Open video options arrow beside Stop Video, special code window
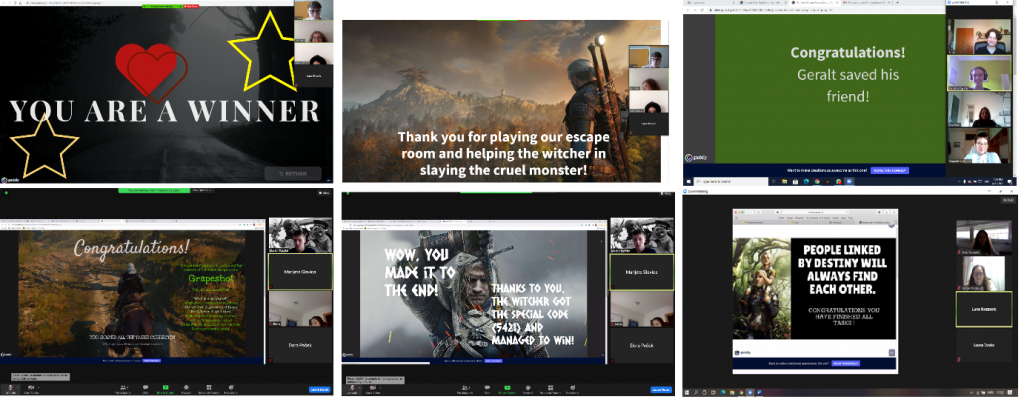The width and height of the screenshot is (1024, 405). point(382,387)
